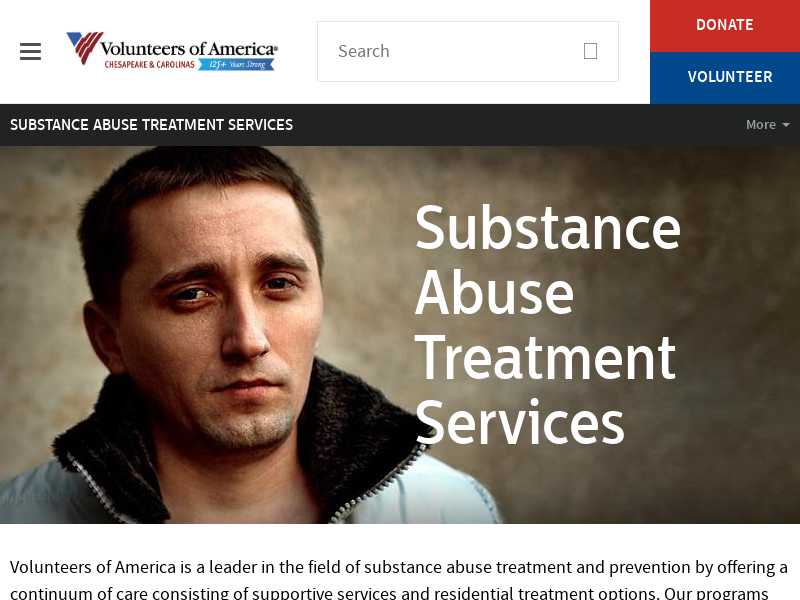Click the word Abuse in hero heading
Image resolution: width=800 pixels, height=600 pixels.
[x=495, y=292]
